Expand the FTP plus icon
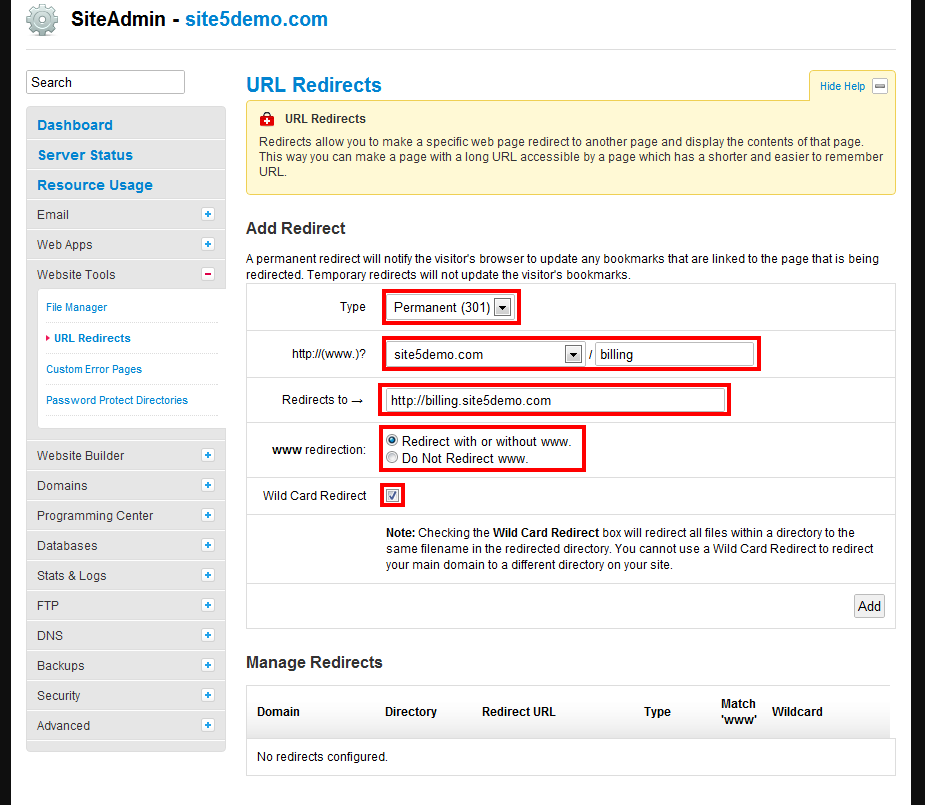 click(208, 606)
